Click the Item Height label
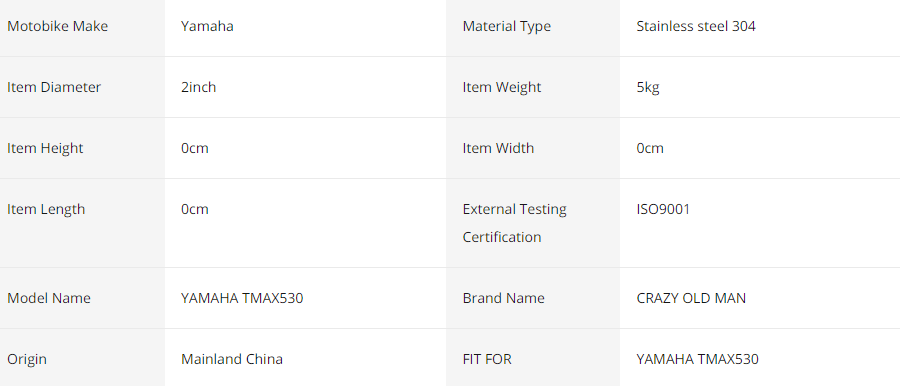 point(45,148)
